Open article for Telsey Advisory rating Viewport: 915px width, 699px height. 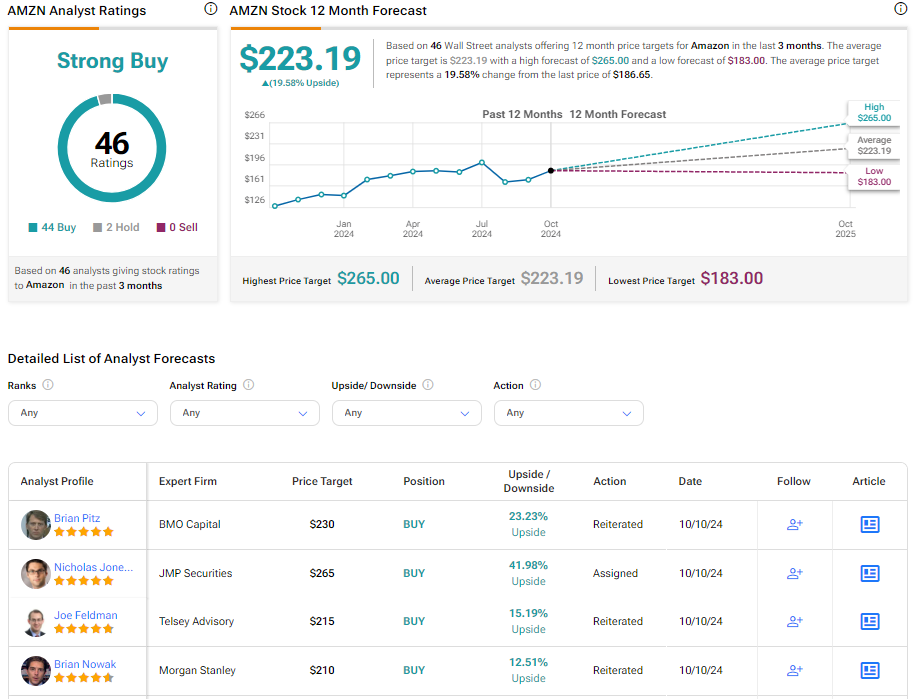pos(870,621)
